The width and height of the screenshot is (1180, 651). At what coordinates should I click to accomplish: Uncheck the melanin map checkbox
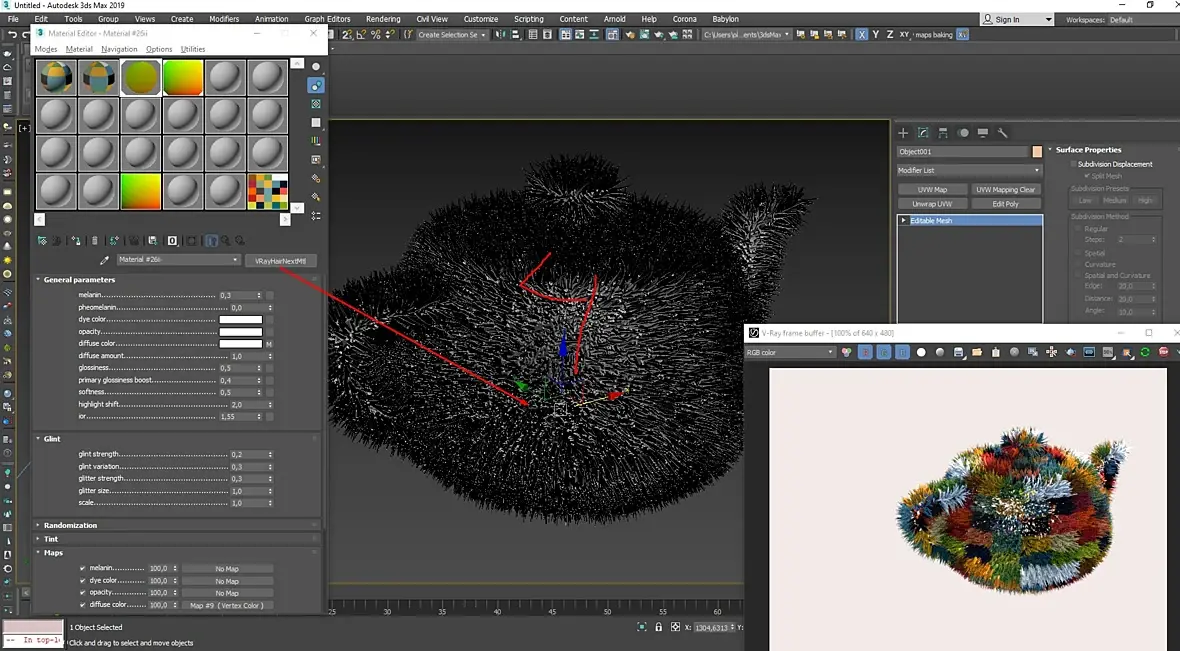click(83, 568)
